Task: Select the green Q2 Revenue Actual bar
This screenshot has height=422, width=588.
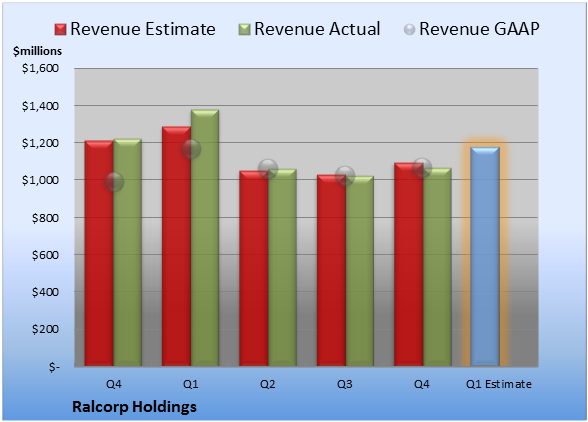Action: [282, 267]
